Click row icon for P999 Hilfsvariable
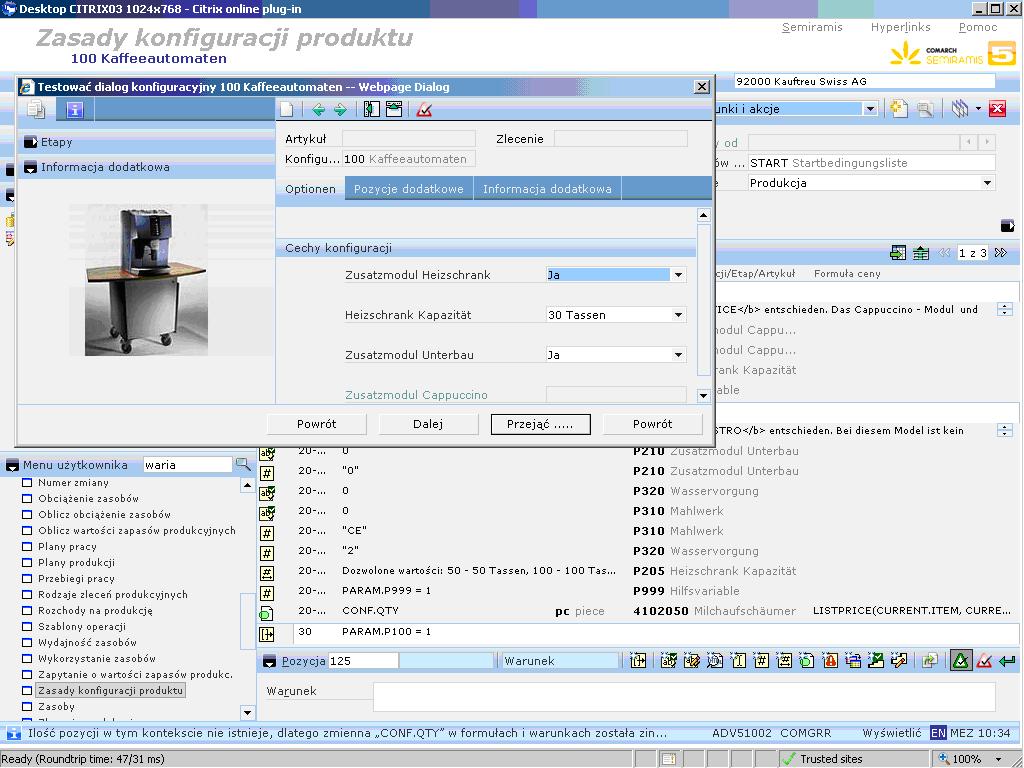Screen dimensions: 1024x768 click(266, 593)
